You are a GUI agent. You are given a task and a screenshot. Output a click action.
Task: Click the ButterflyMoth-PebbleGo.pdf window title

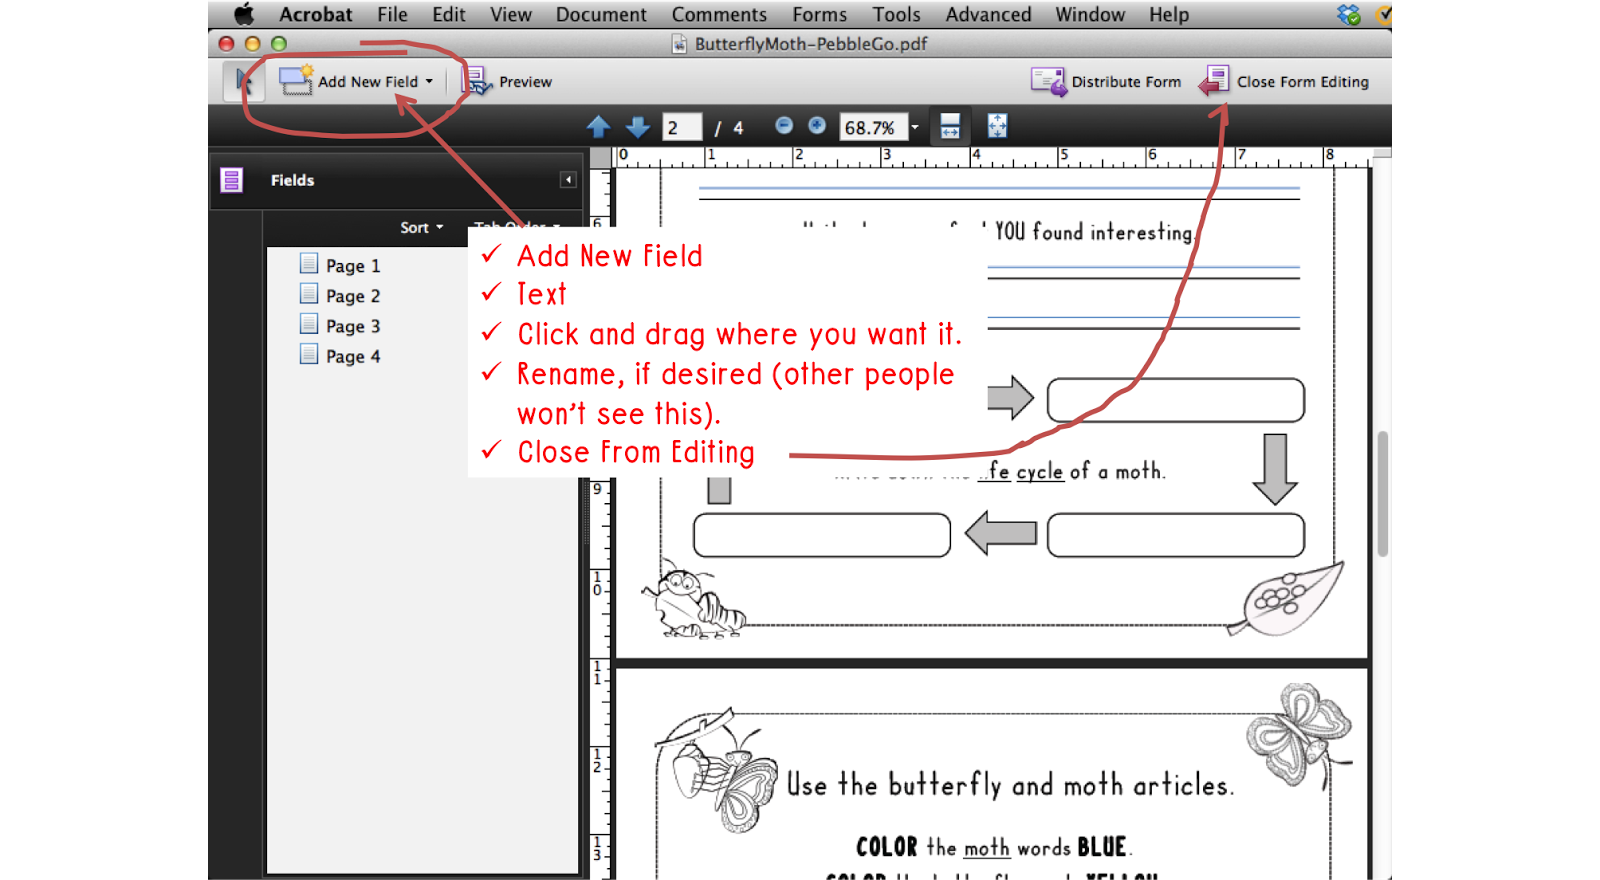[811, 44]
